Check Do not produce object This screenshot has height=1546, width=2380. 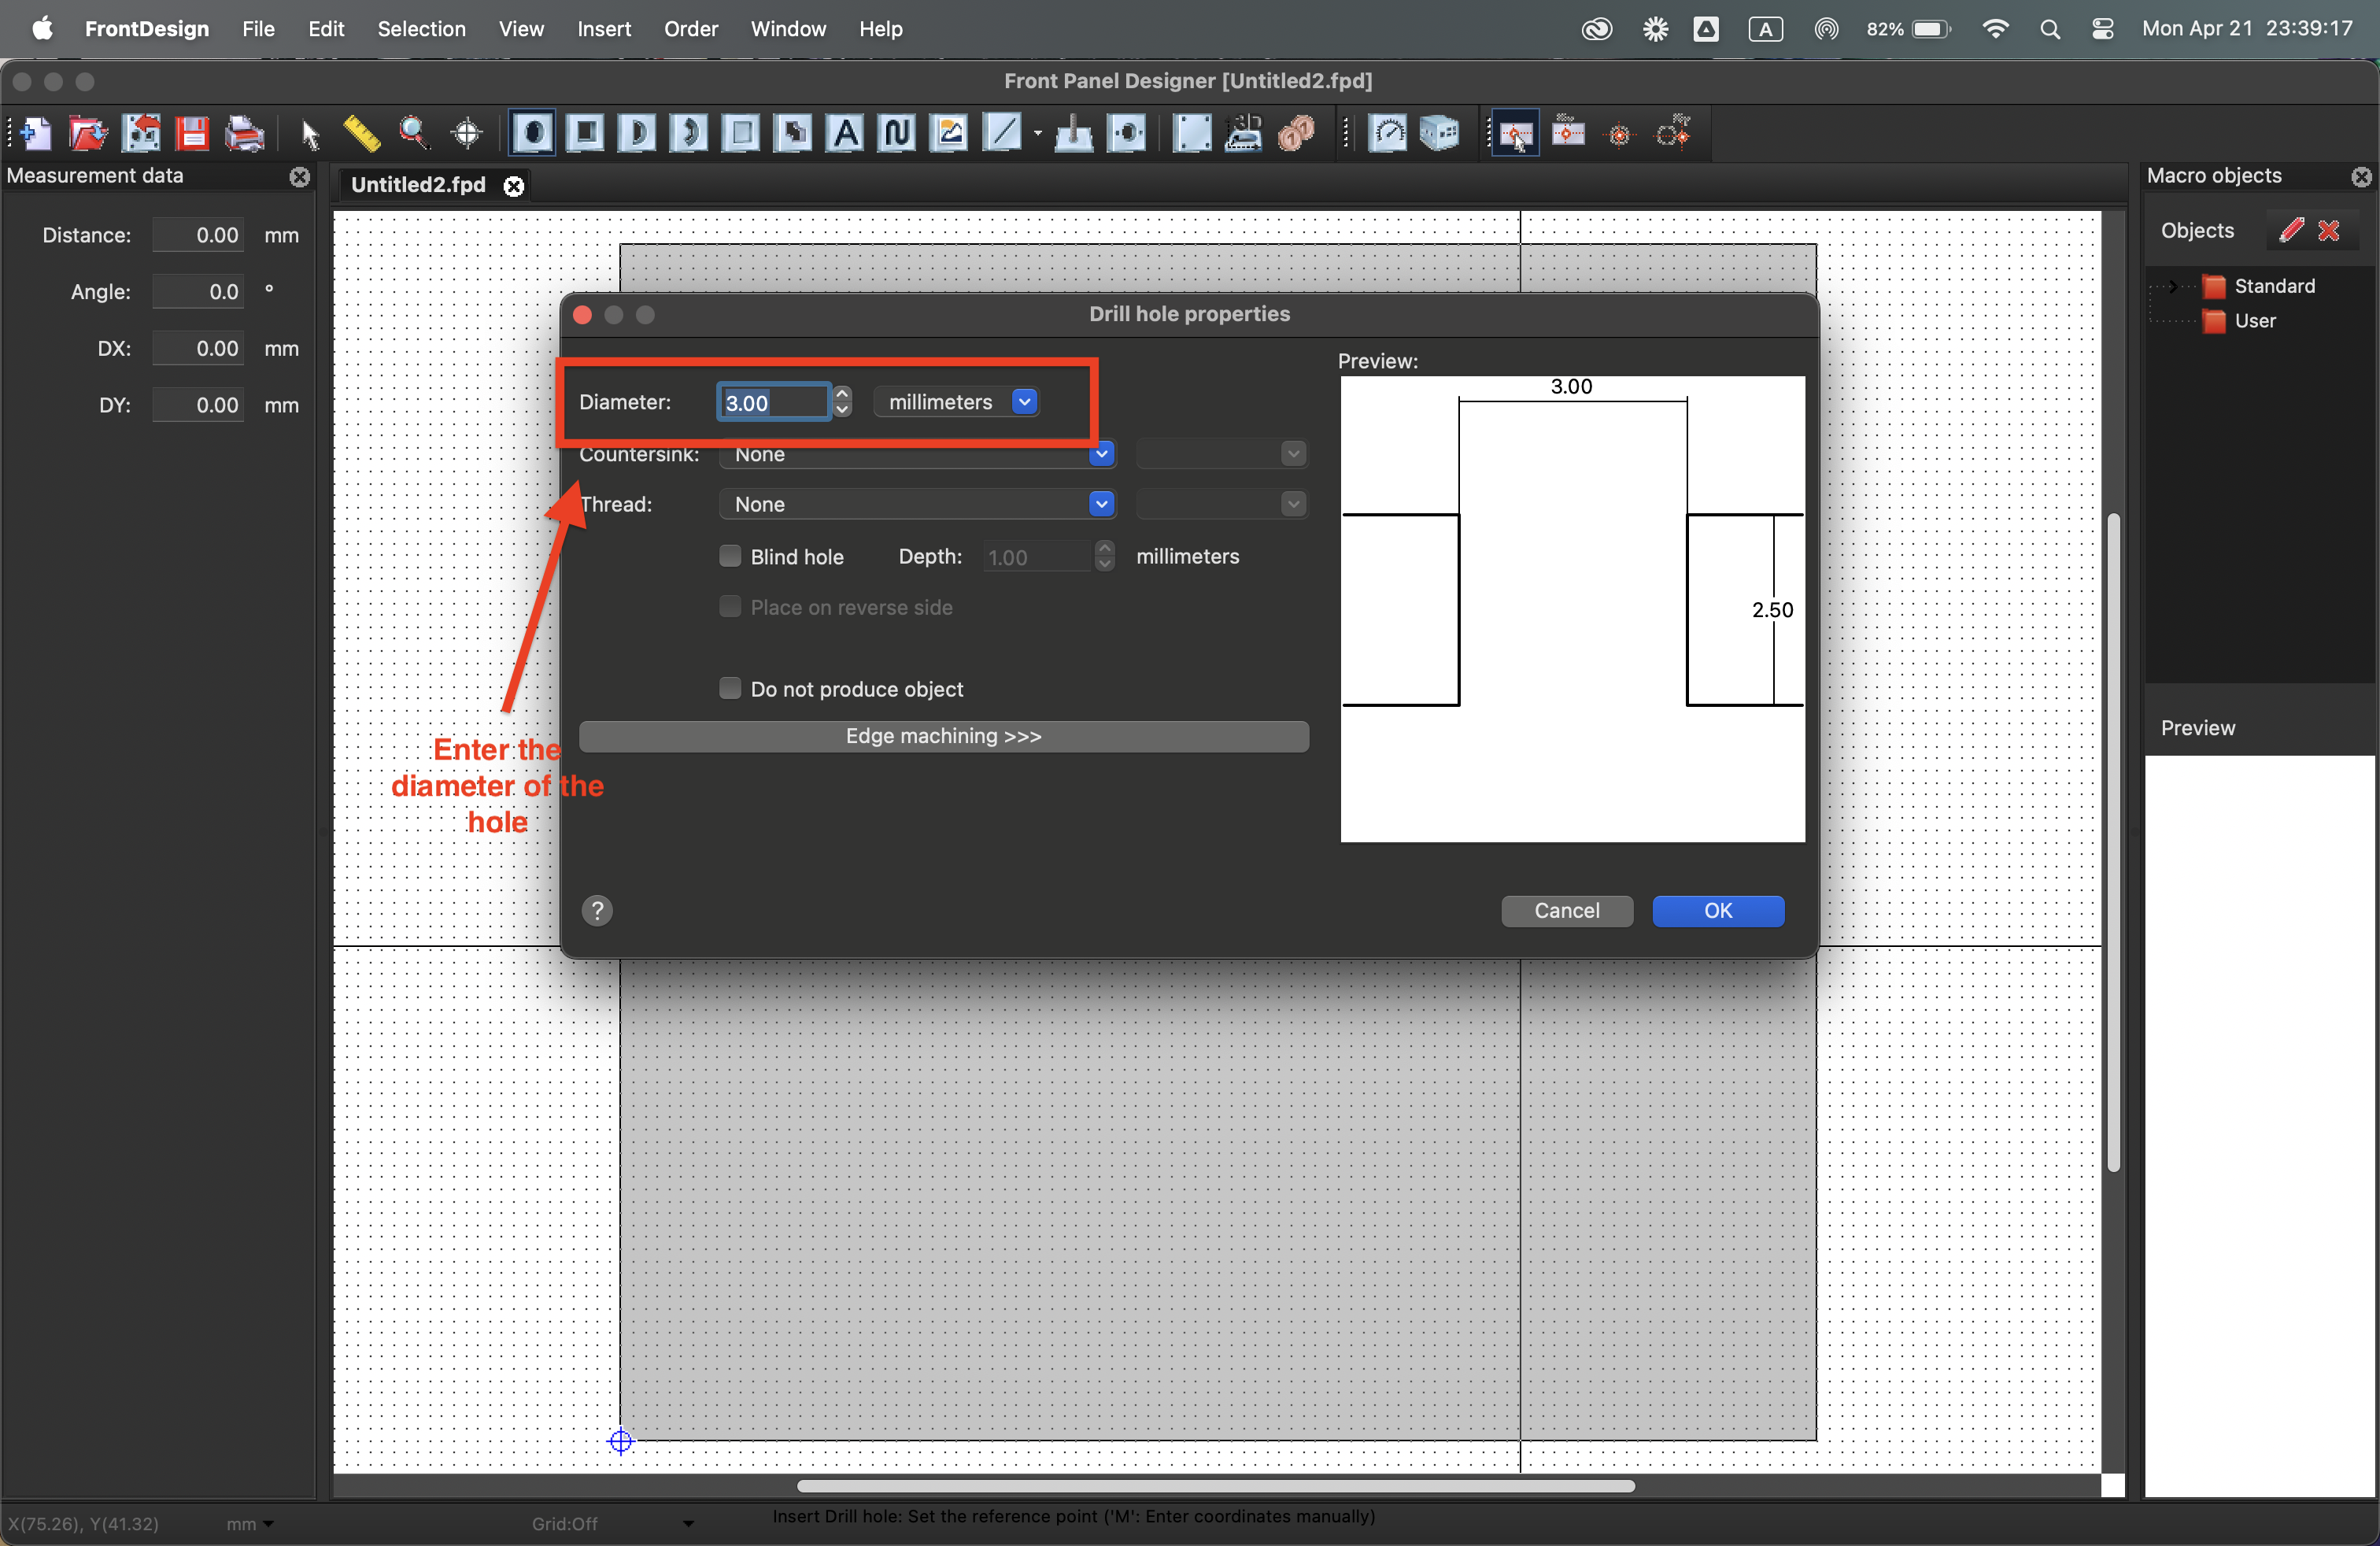[x=730, y=688]
